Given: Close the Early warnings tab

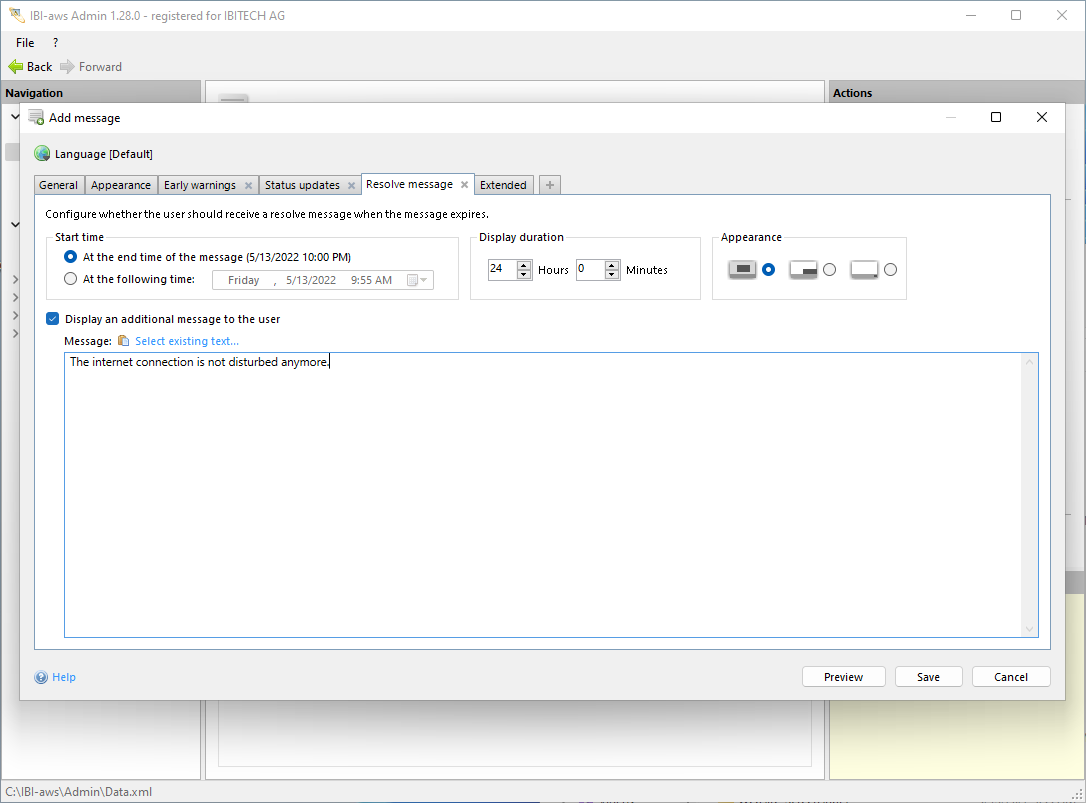Looking at the screenshot, I should click(x=248, y=186).
